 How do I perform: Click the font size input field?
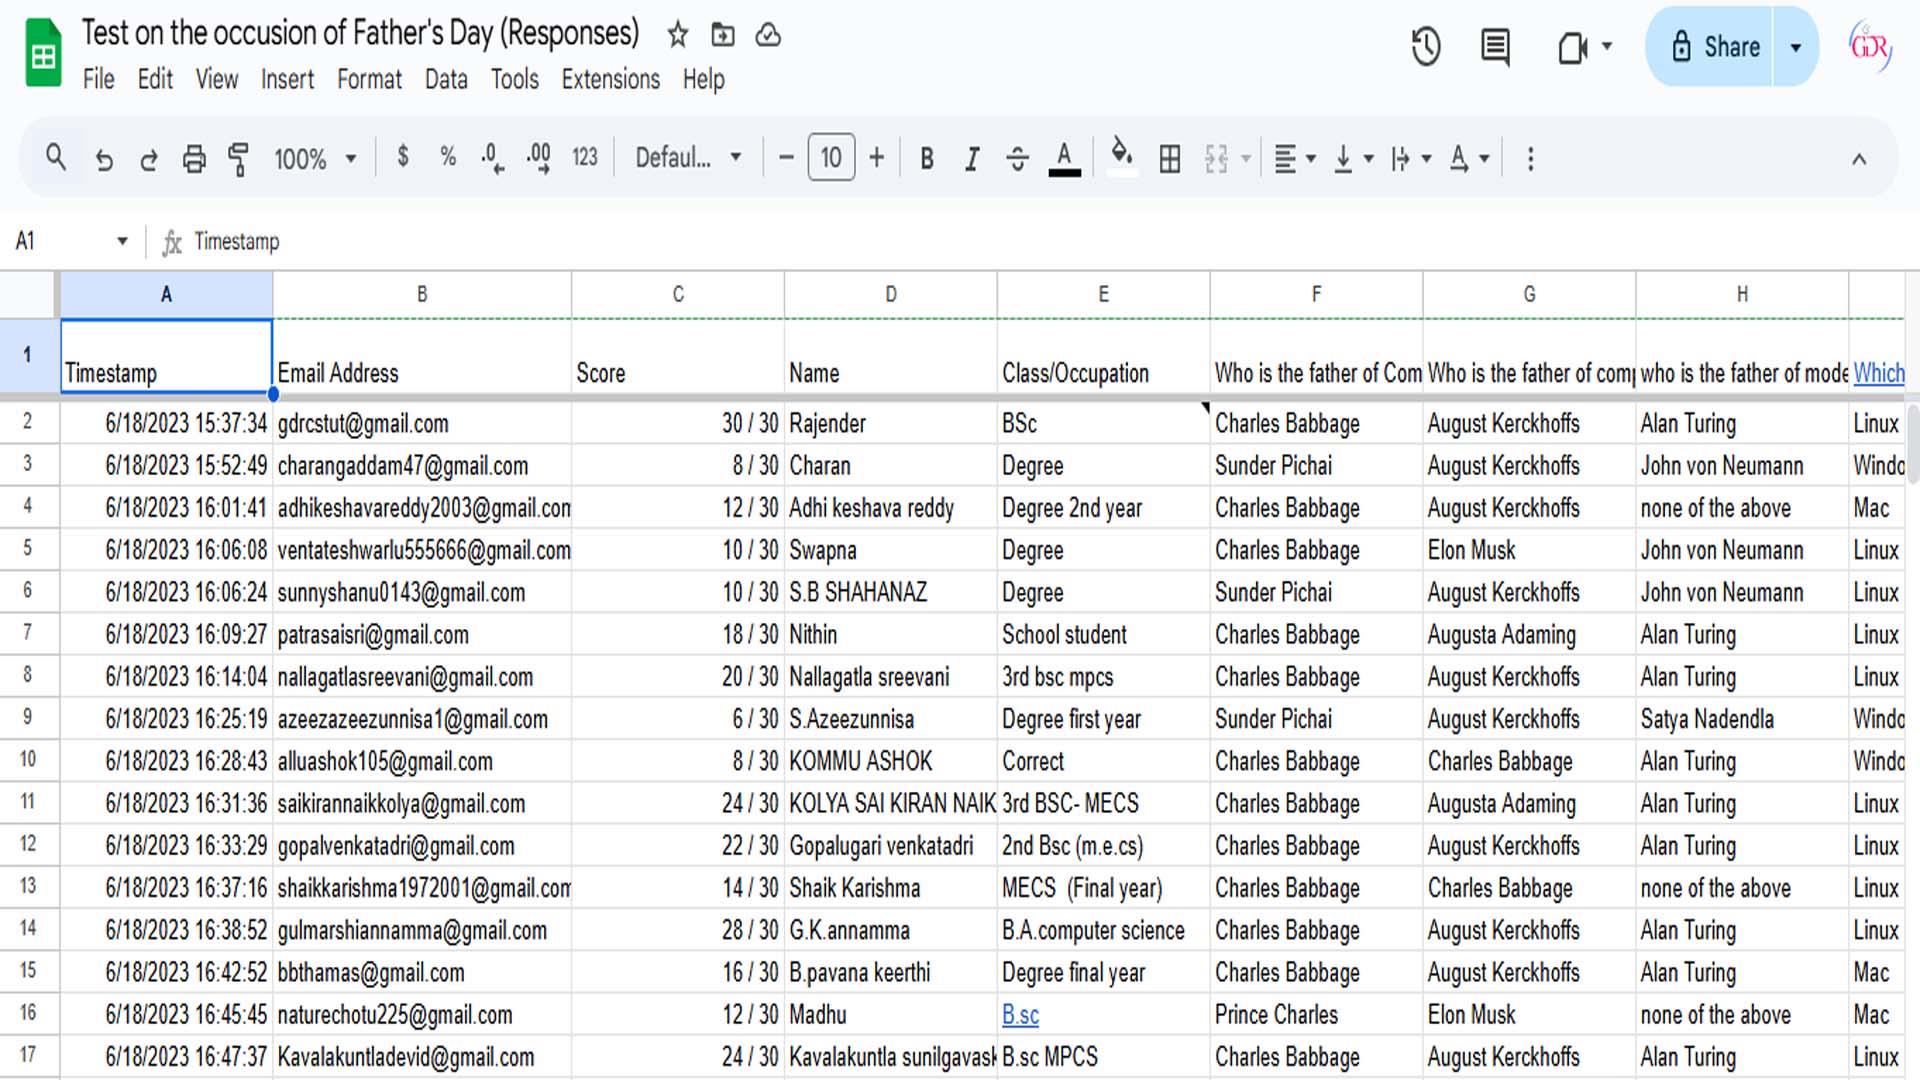(x=831, y=157)
